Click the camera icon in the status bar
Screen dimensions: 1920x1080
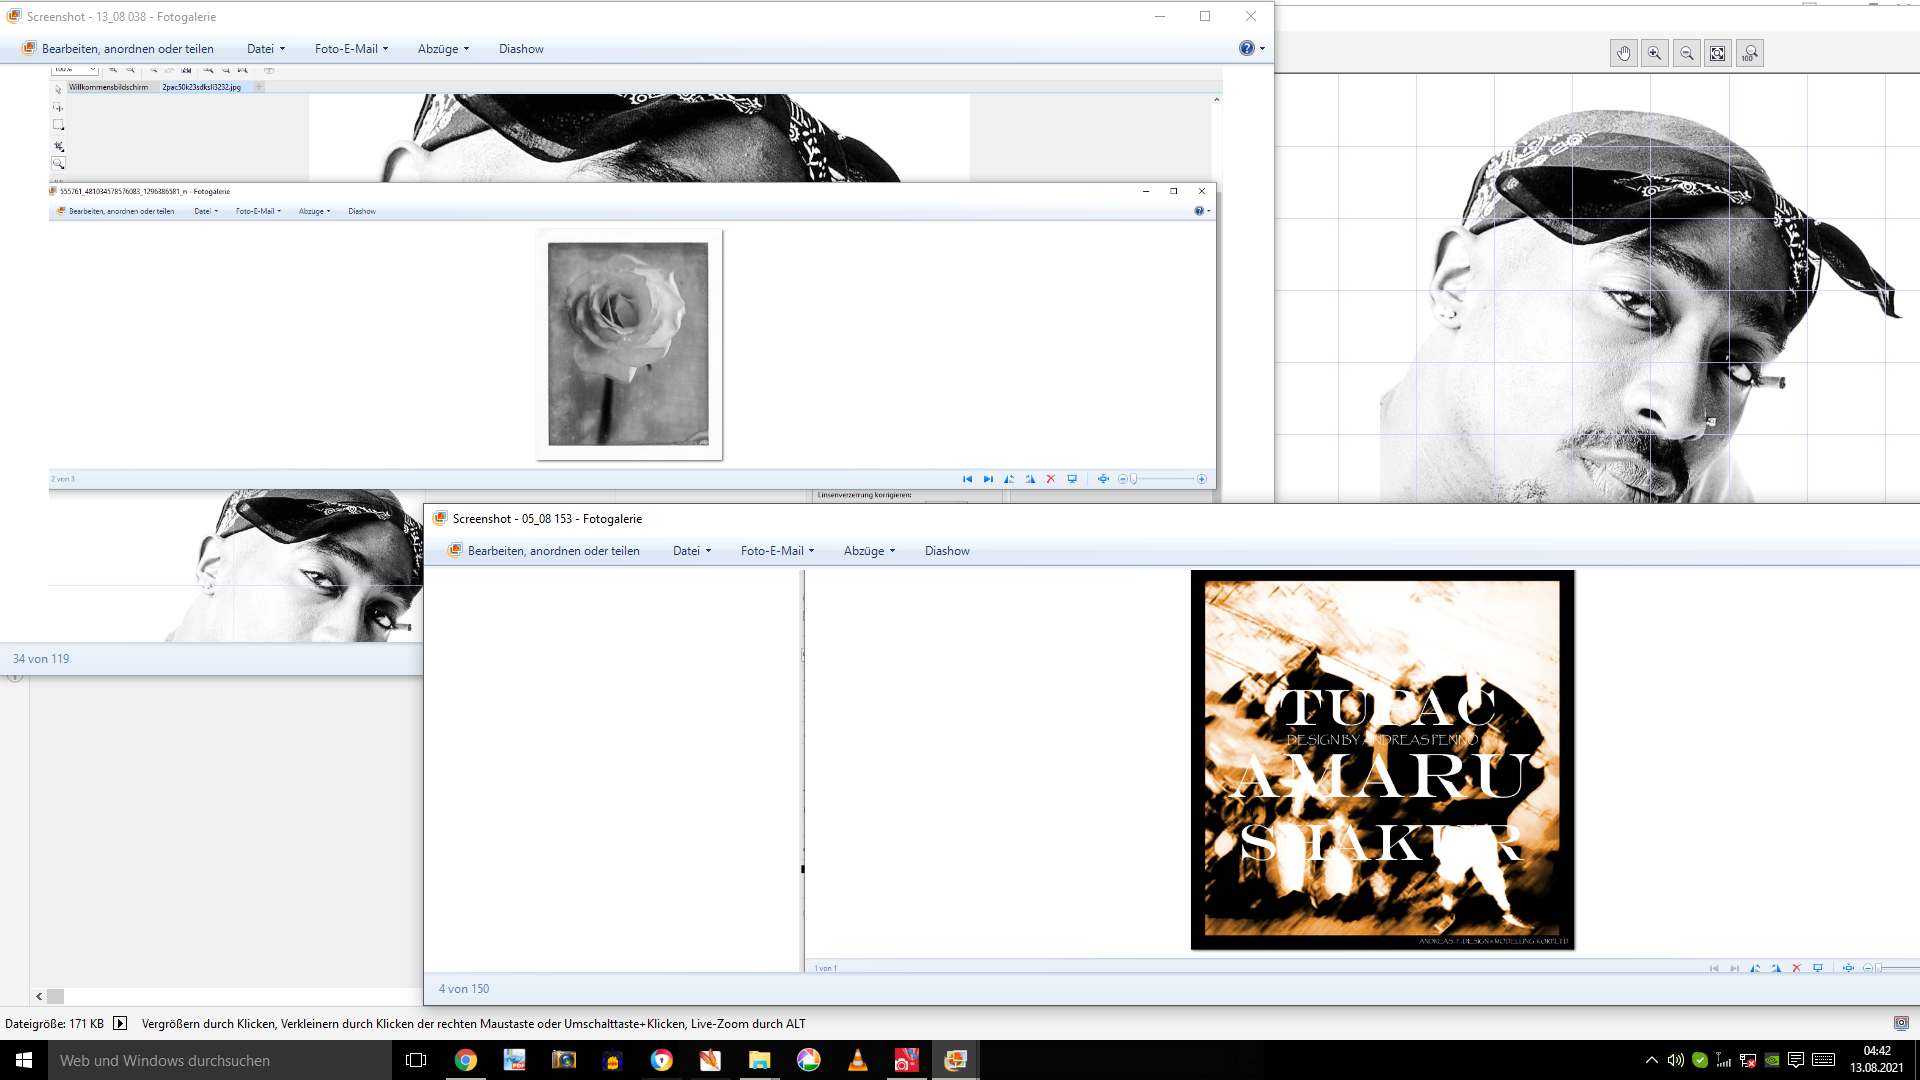tap(1901, 1023)
